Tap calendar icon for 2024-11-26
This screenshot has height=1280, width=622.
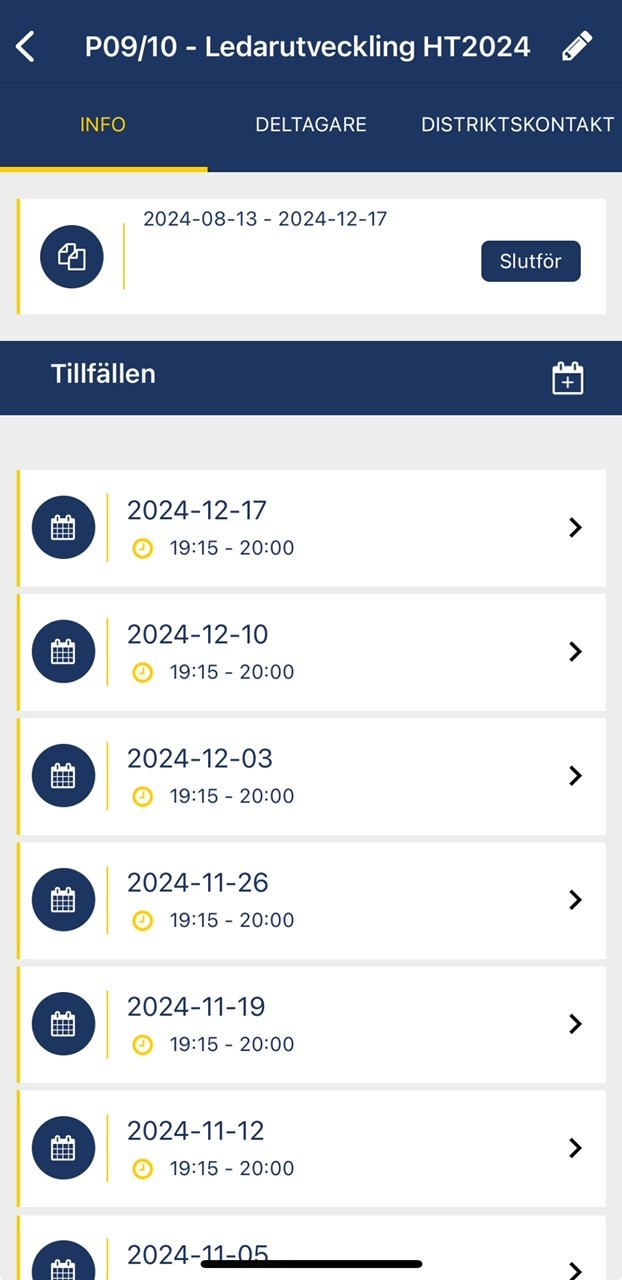63,900
